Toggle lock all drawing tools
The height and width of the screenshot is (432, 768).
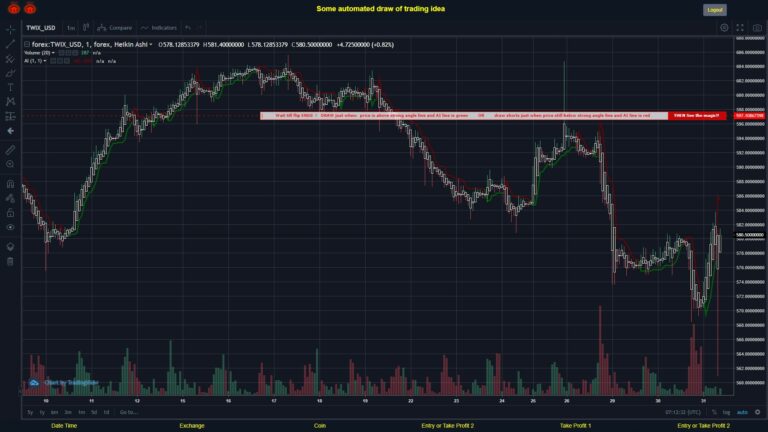[x=10, y=213]
